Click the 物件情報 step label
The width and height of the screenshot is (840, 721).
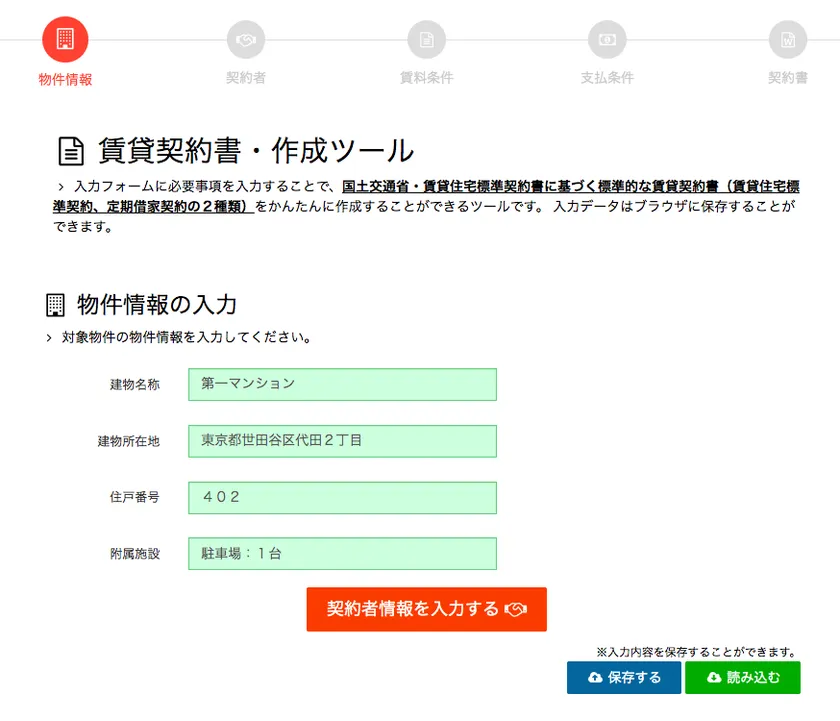[x=65, y=79]
